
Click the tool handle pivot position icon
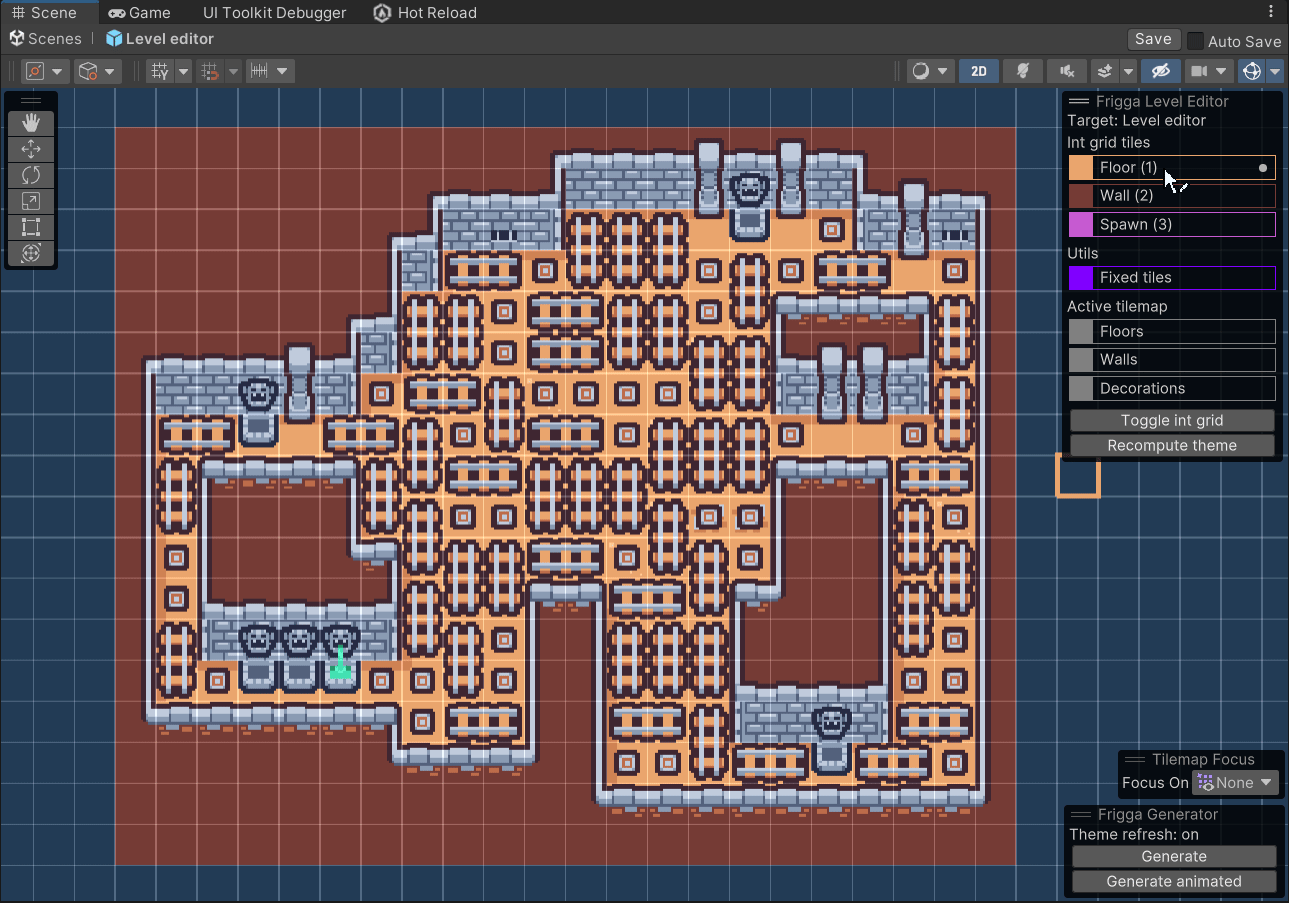36,71
